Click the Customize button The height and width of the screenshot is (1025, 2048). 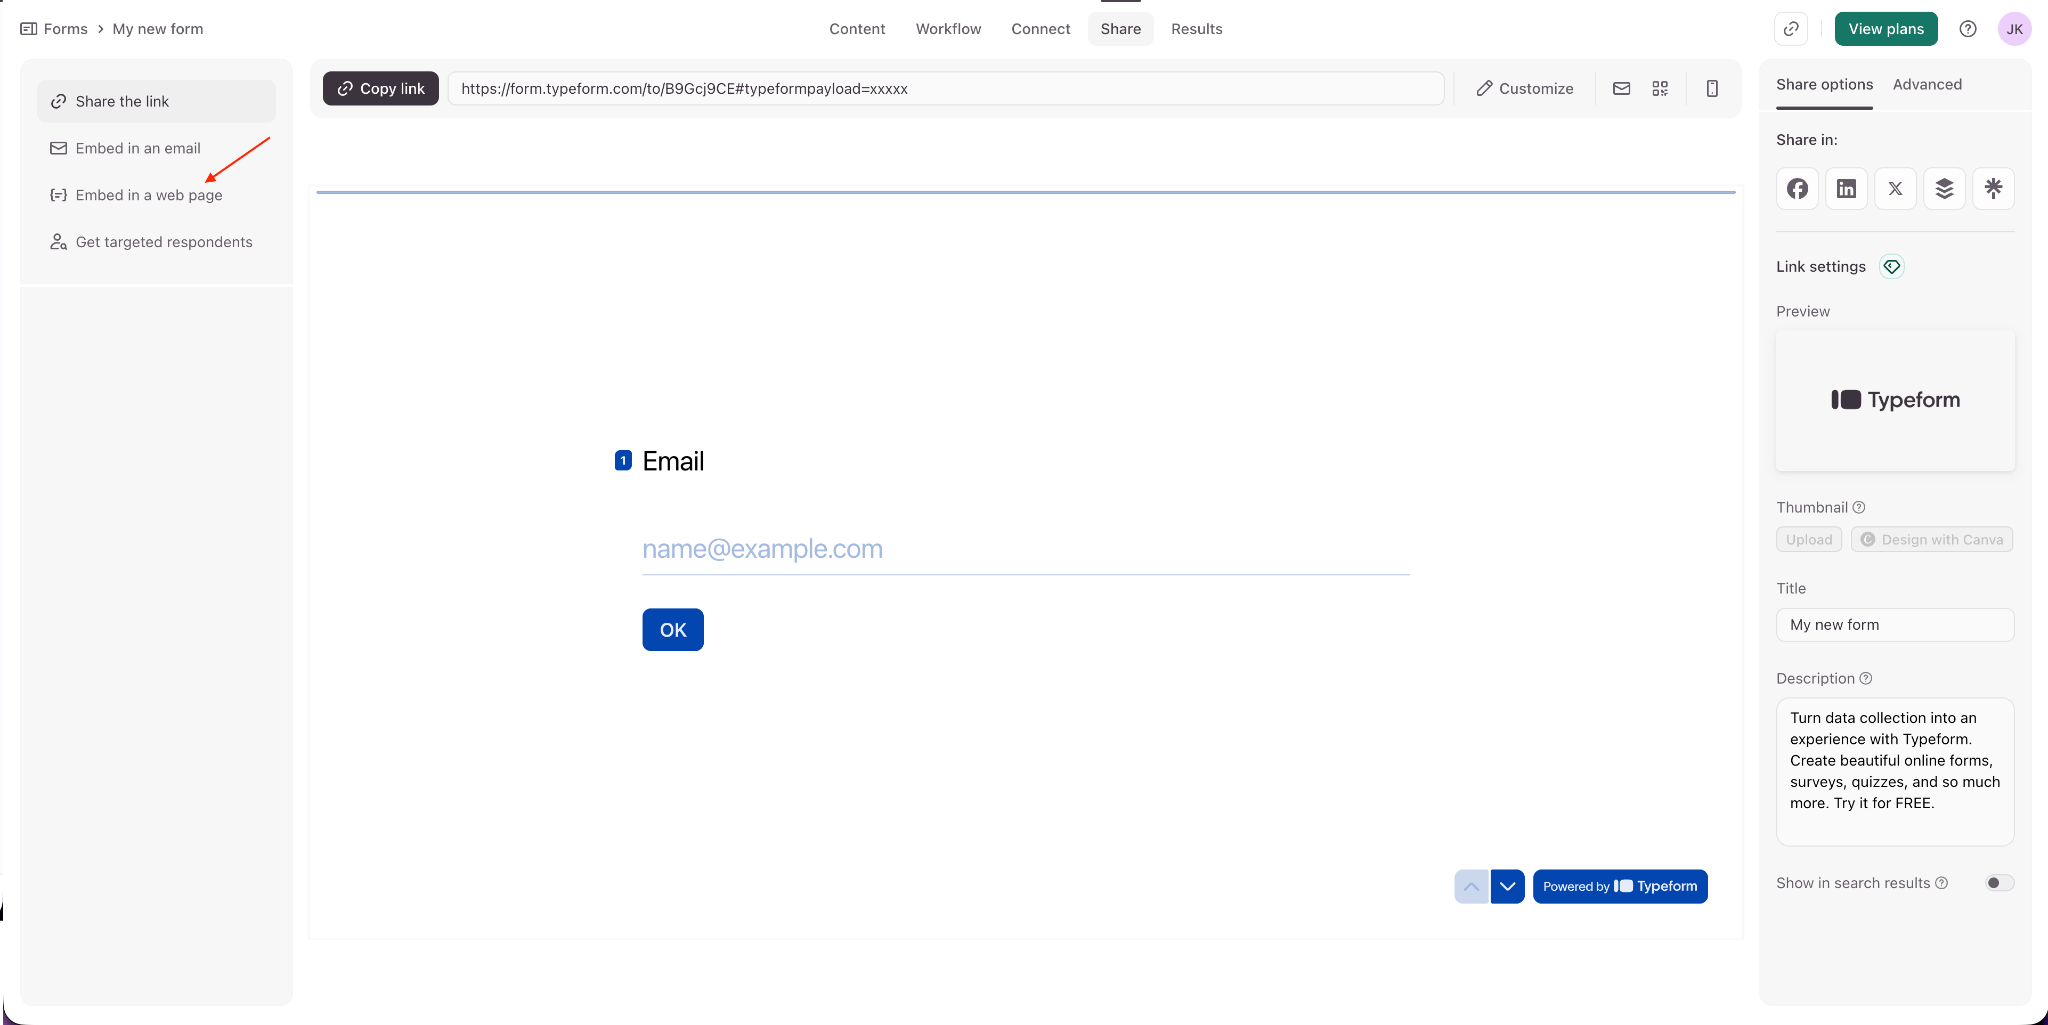[x=1524, y=89]
